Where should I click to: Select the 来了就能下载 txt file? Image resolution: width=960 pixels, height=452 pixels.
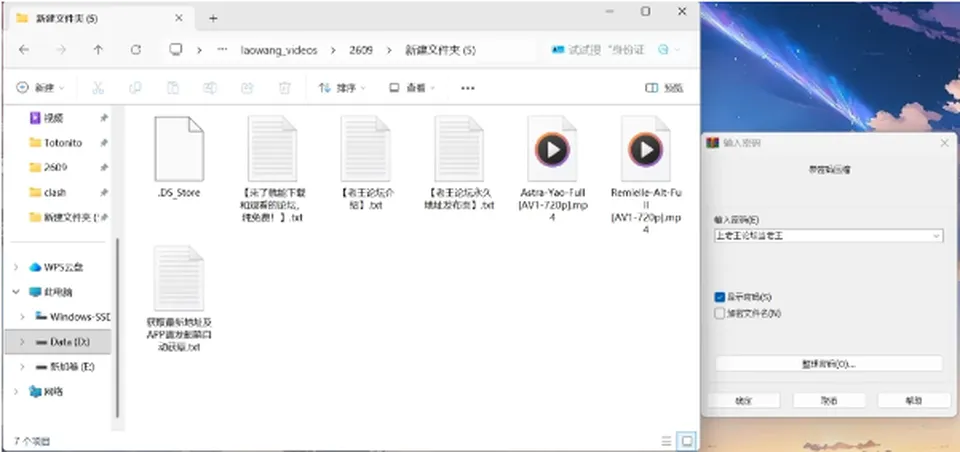pos(272,169)
